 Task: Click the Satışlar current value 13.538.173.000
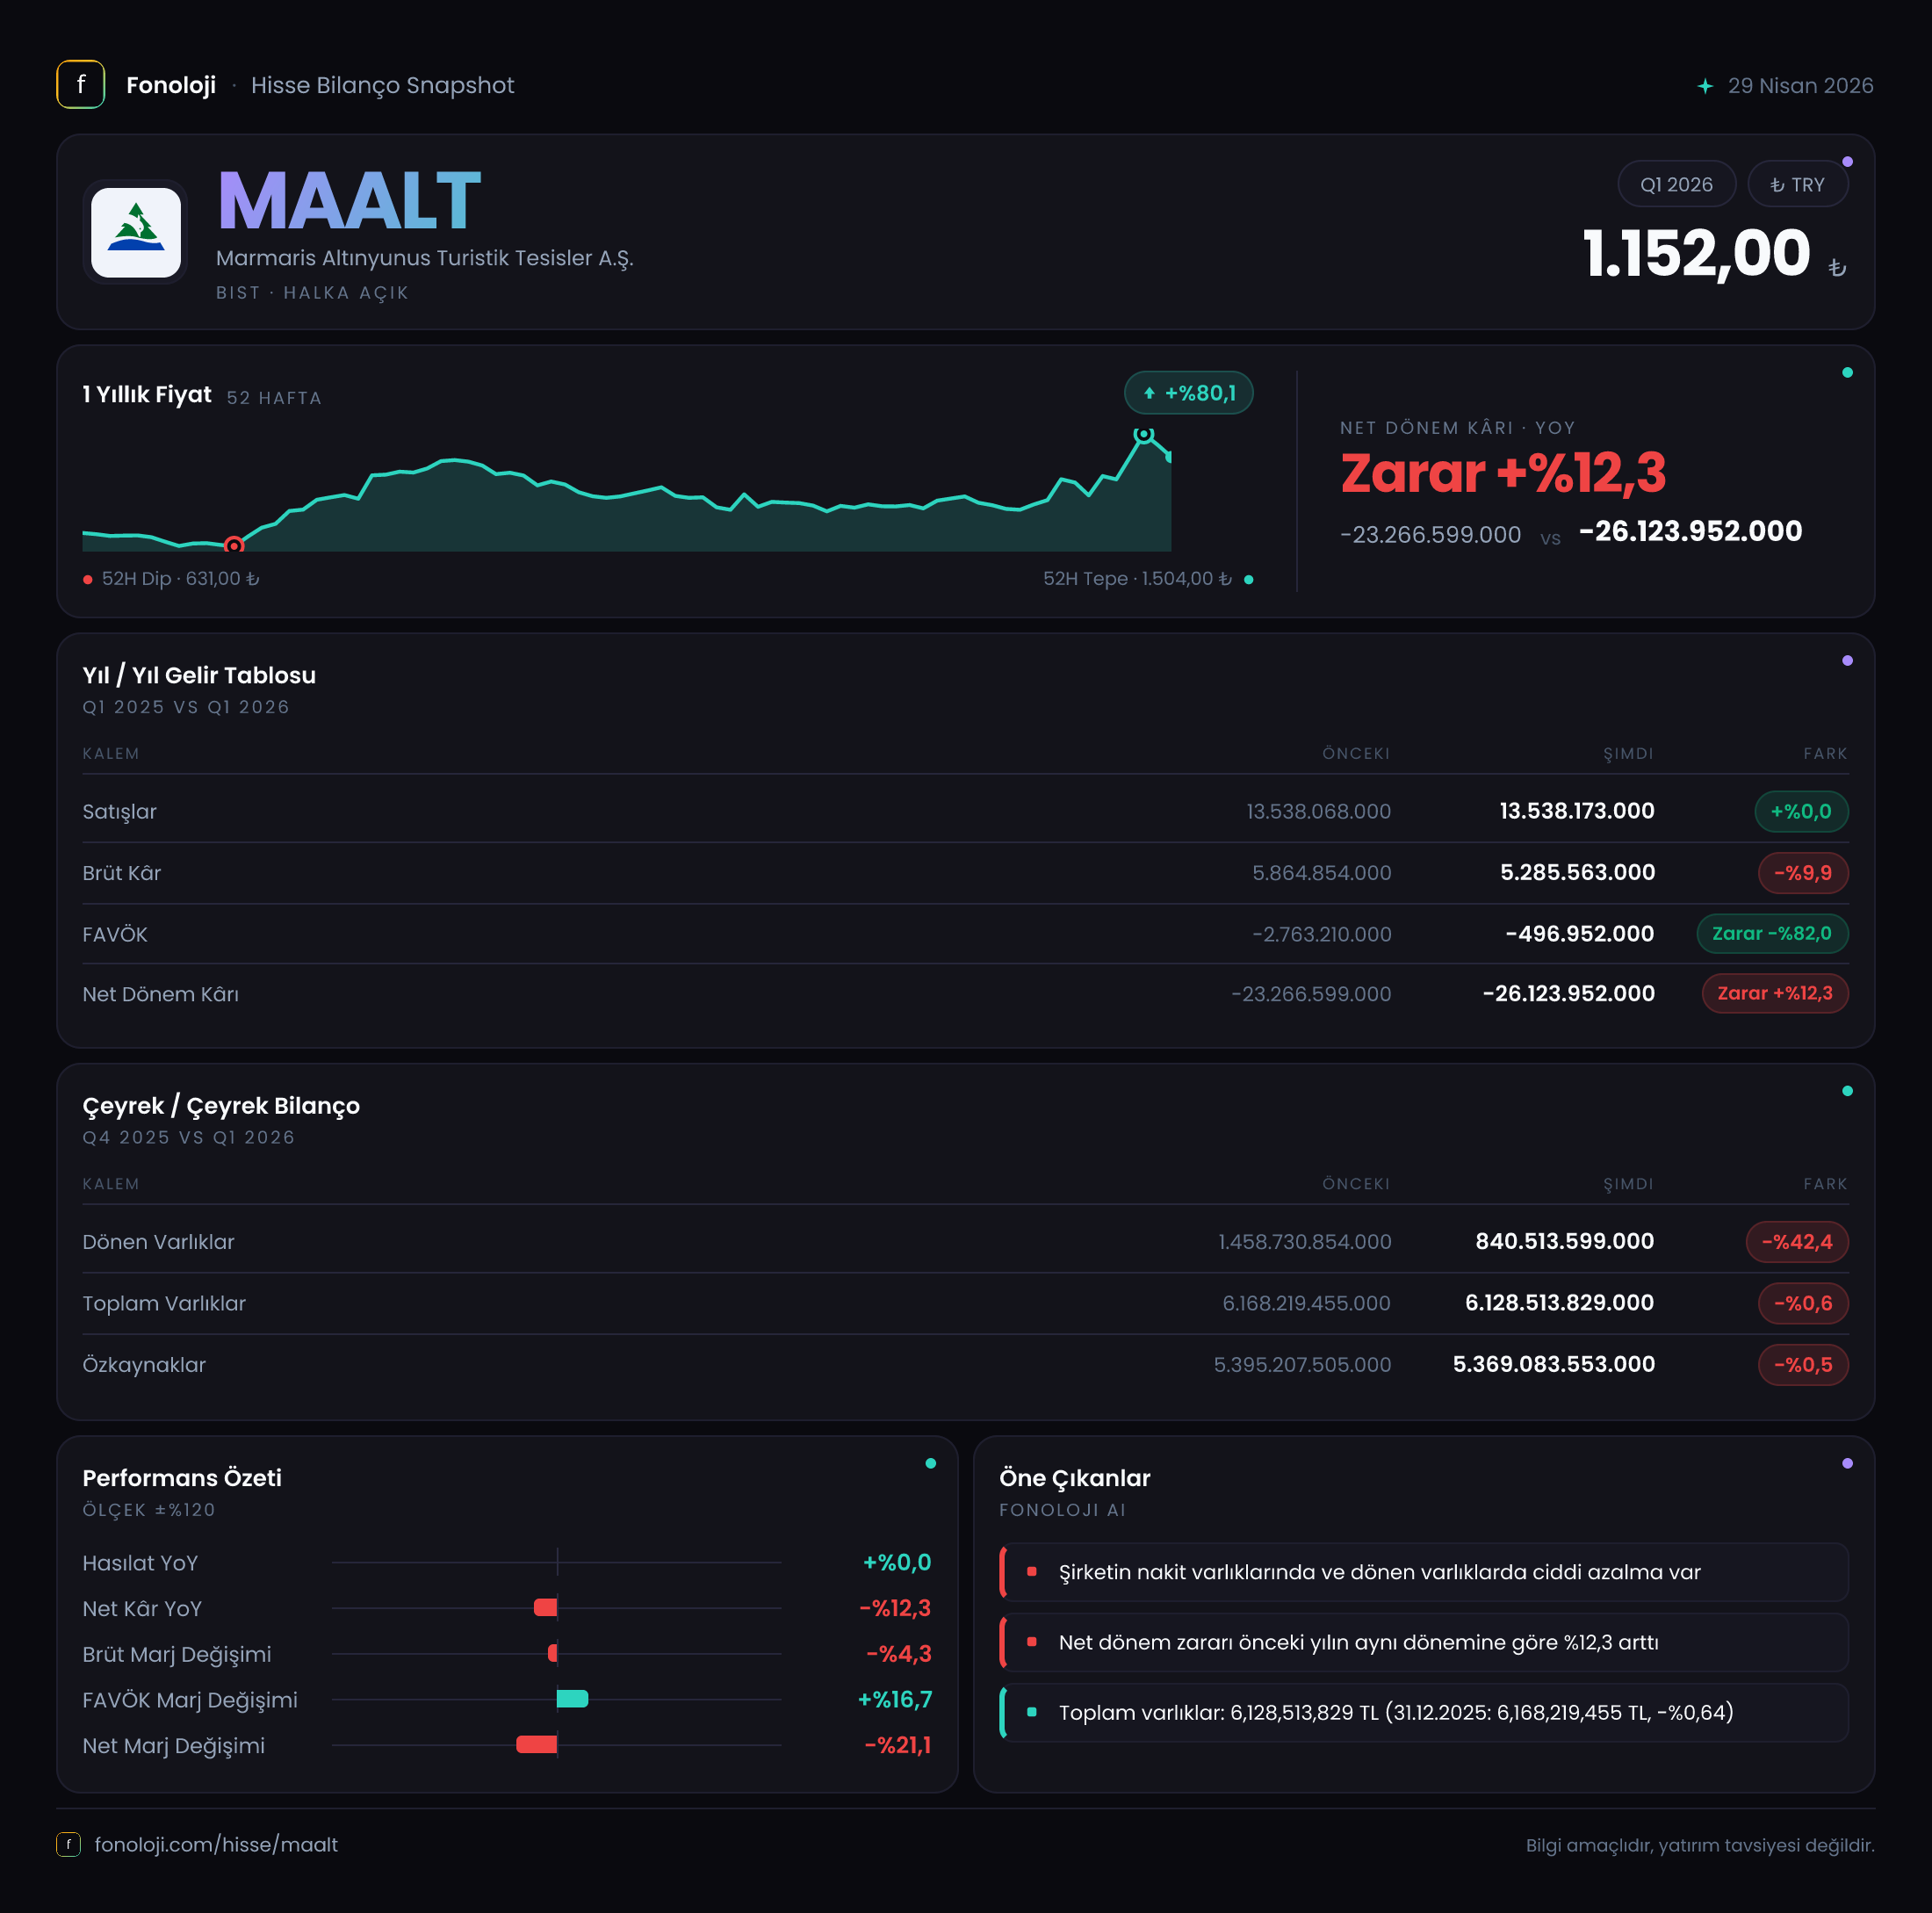pyautogui.click(x=1577, y=811)
